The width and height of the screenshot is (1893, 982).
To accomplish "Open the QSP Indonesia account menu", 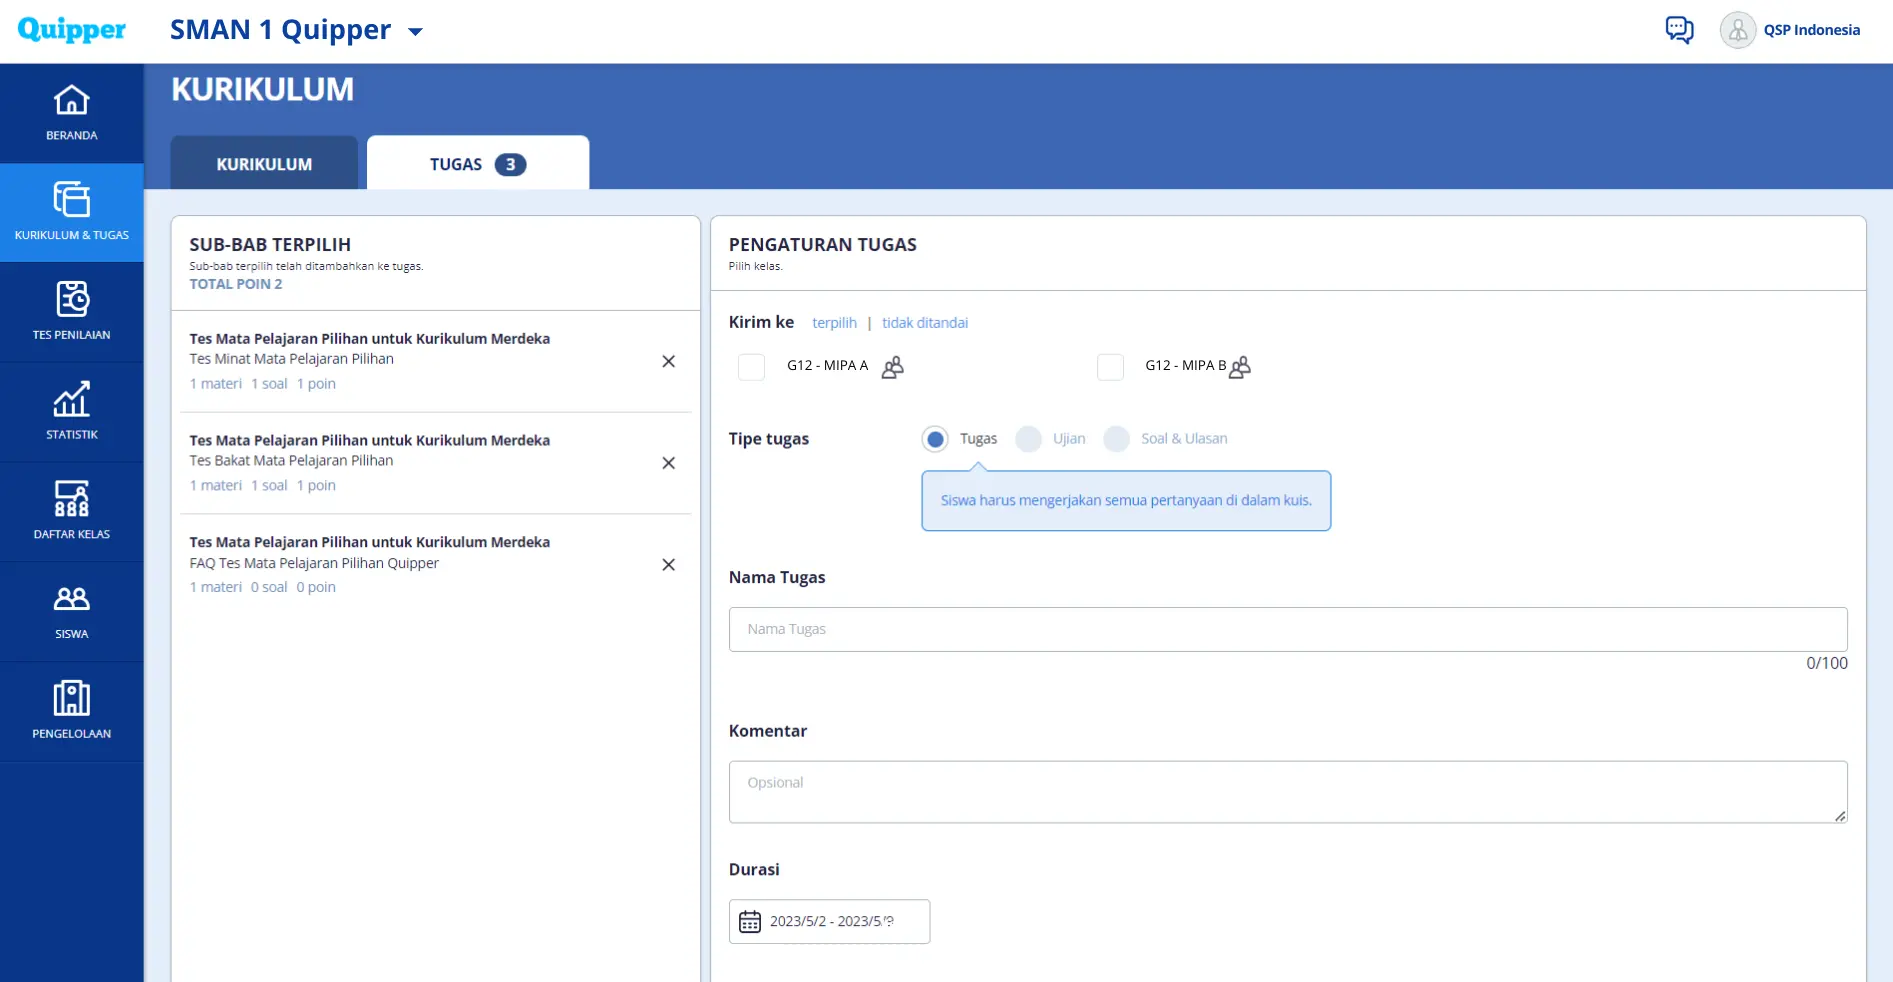I will point(1790,30).
